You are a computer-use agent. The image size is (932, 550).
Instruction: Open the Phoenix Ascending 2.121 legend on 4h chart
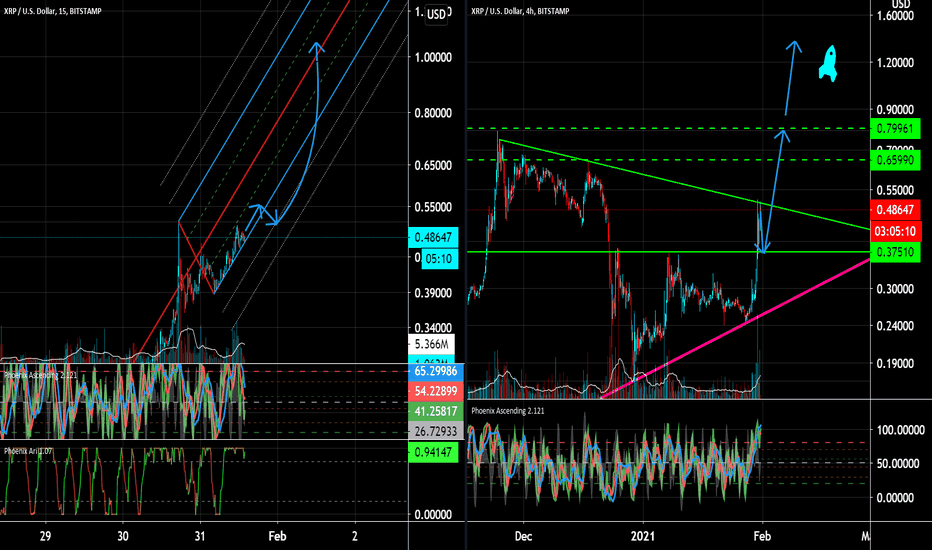[508, 411]
